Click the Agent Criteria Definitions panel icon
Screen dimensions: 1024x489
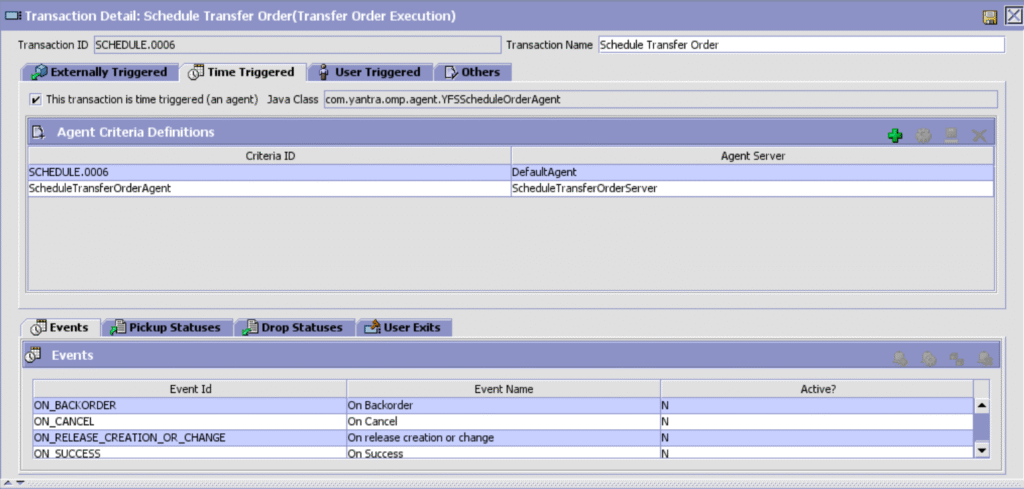click(x=39, y=133)
